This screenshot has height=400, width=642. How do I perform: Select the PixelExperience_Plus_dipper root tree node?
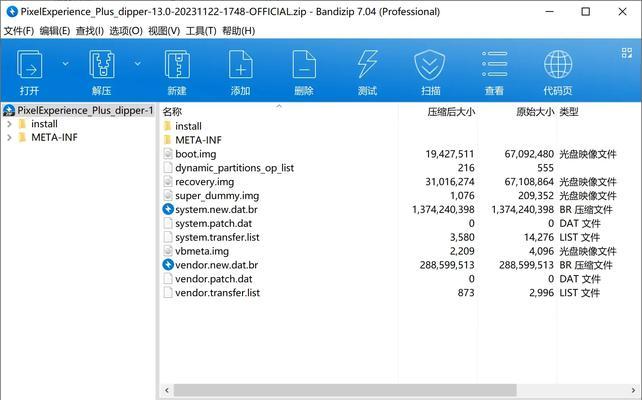coord(78,110)
